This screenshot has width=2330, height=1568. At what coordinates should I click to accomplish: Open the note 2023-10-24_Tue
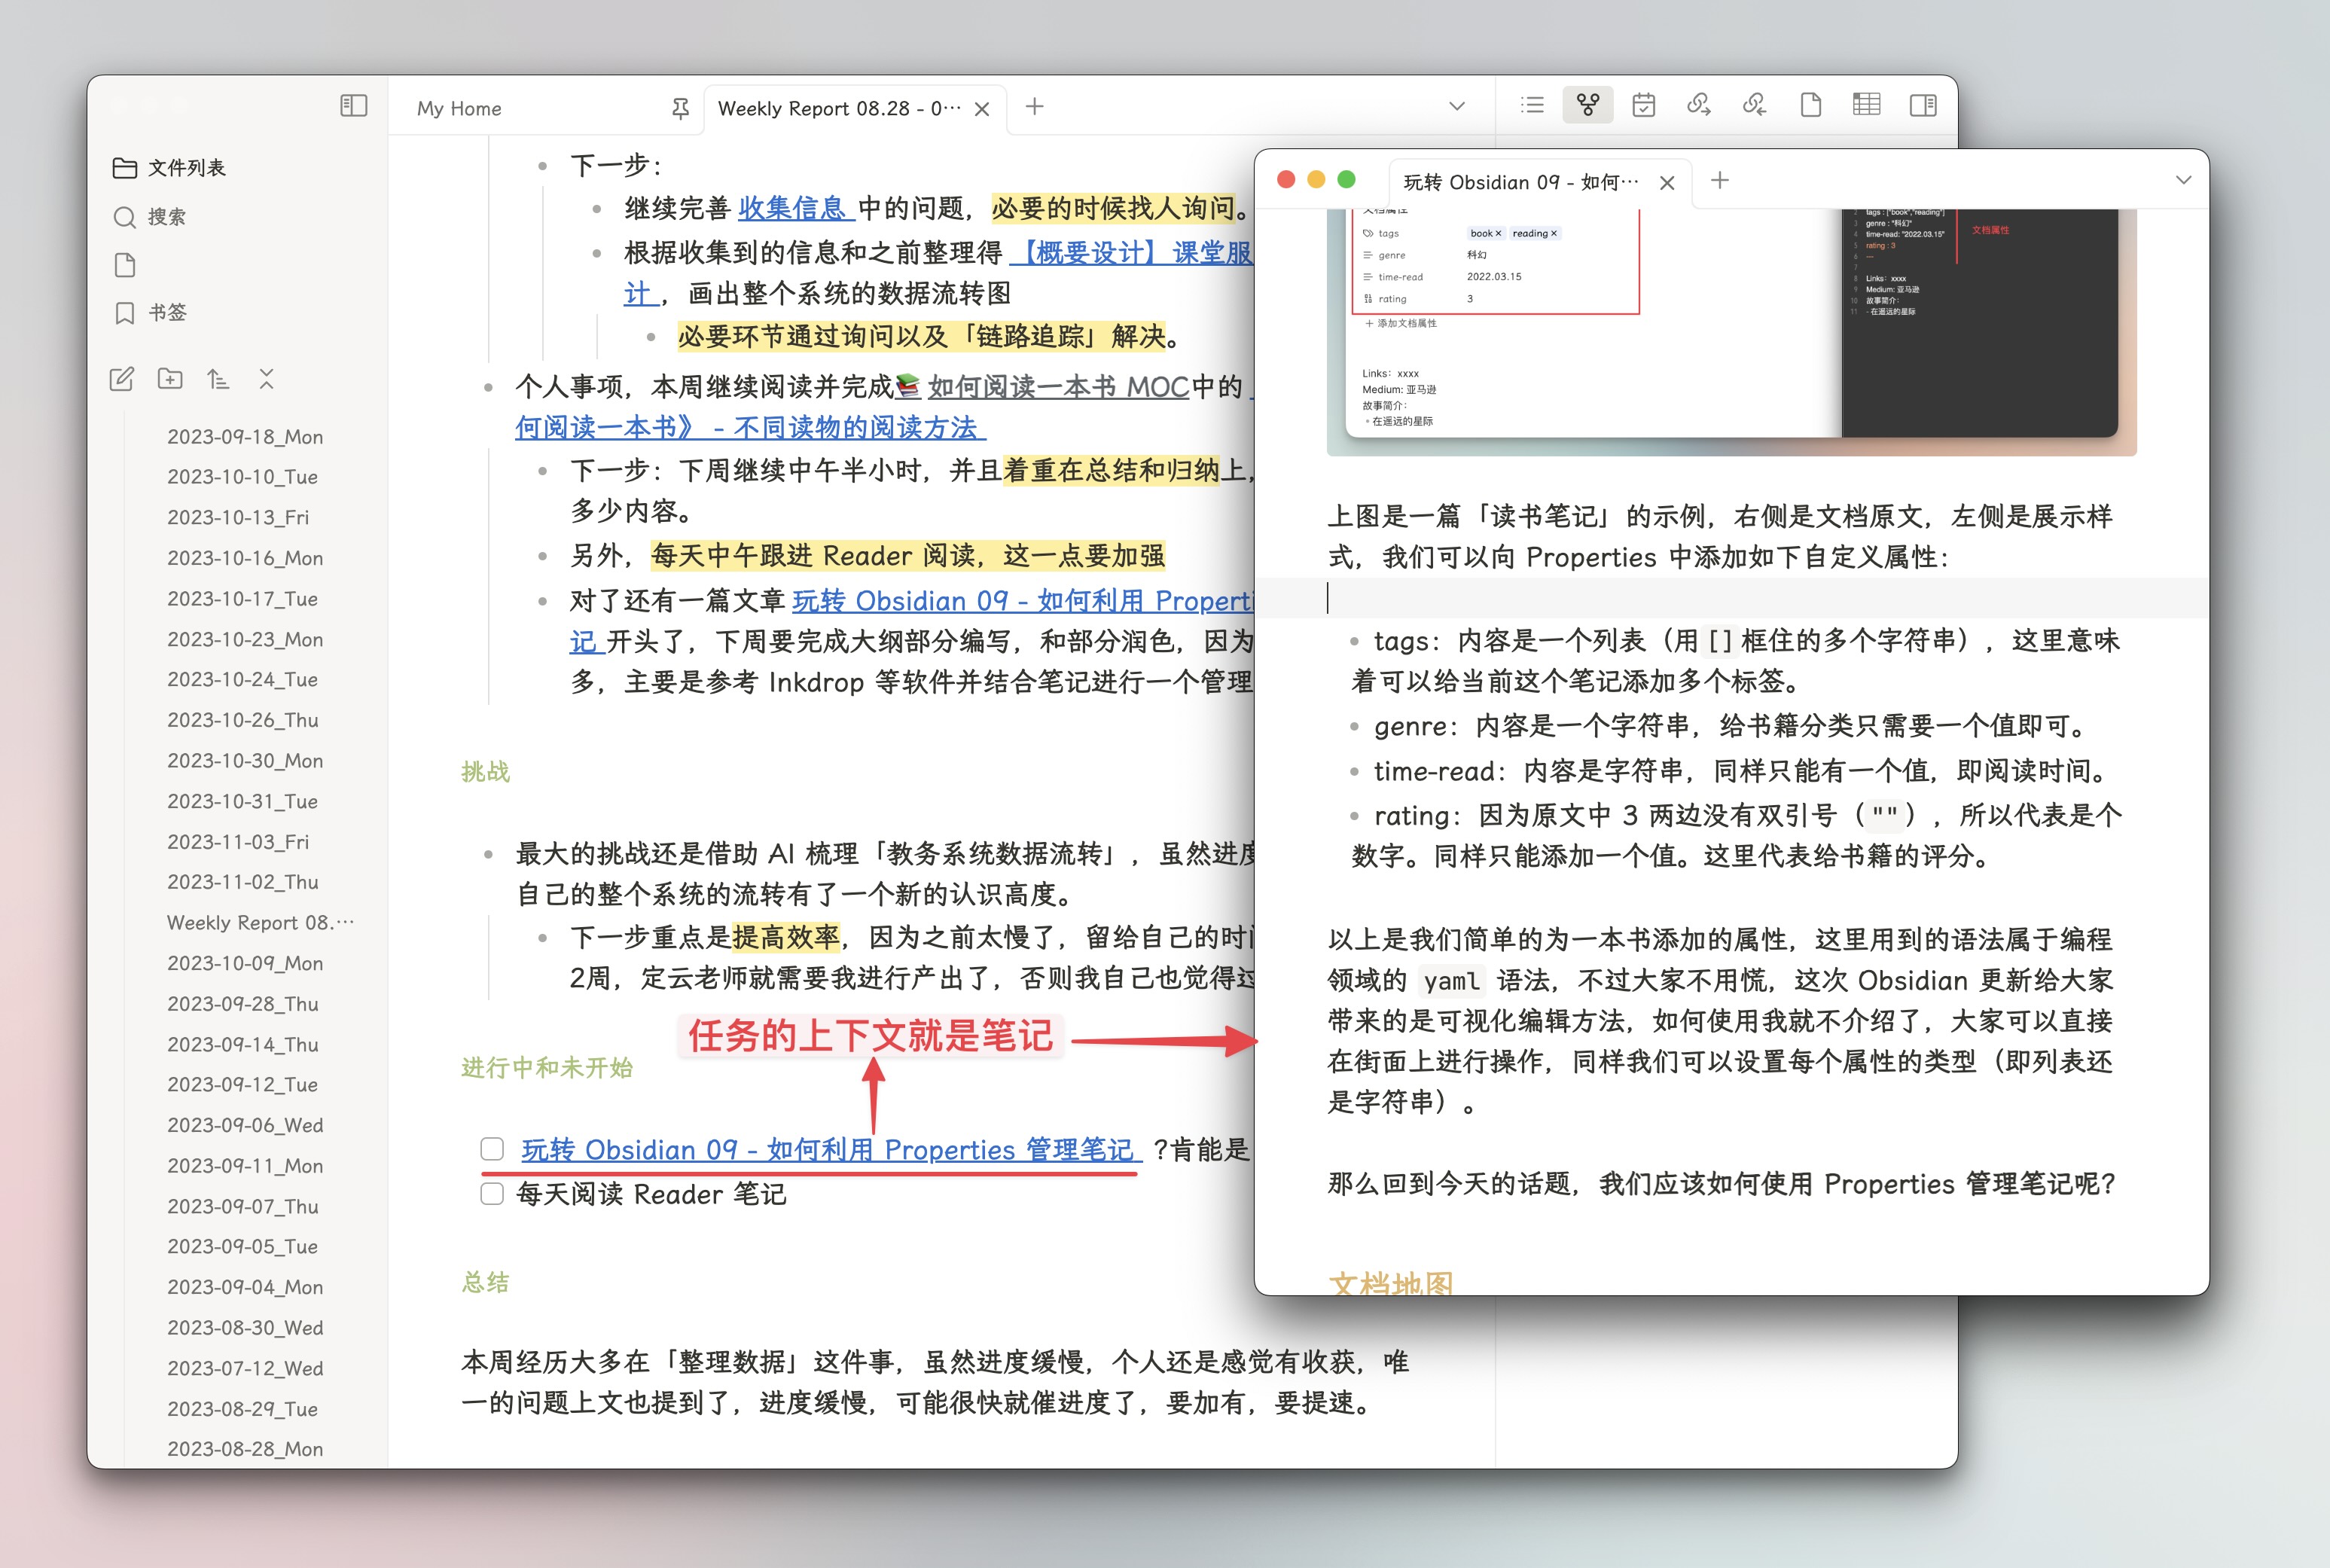243,679
